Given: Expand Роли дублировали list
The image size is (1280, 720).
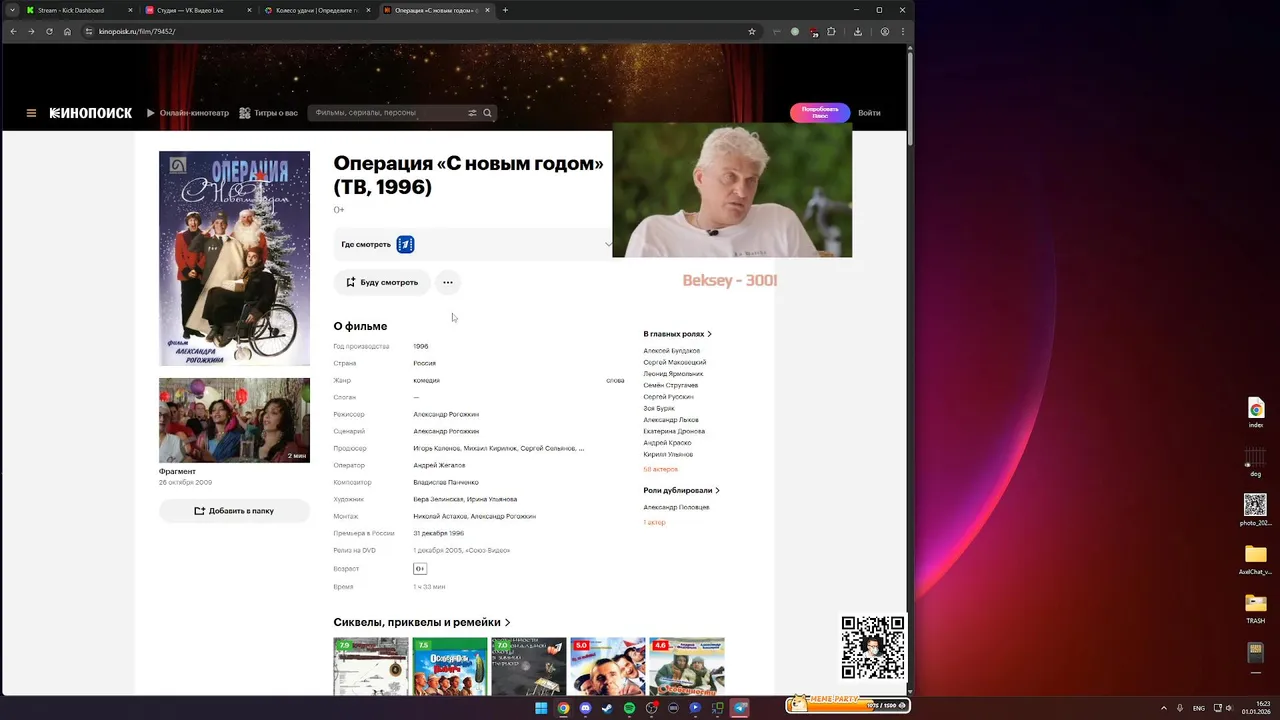Looking at the screenshot, I should 681,490.
